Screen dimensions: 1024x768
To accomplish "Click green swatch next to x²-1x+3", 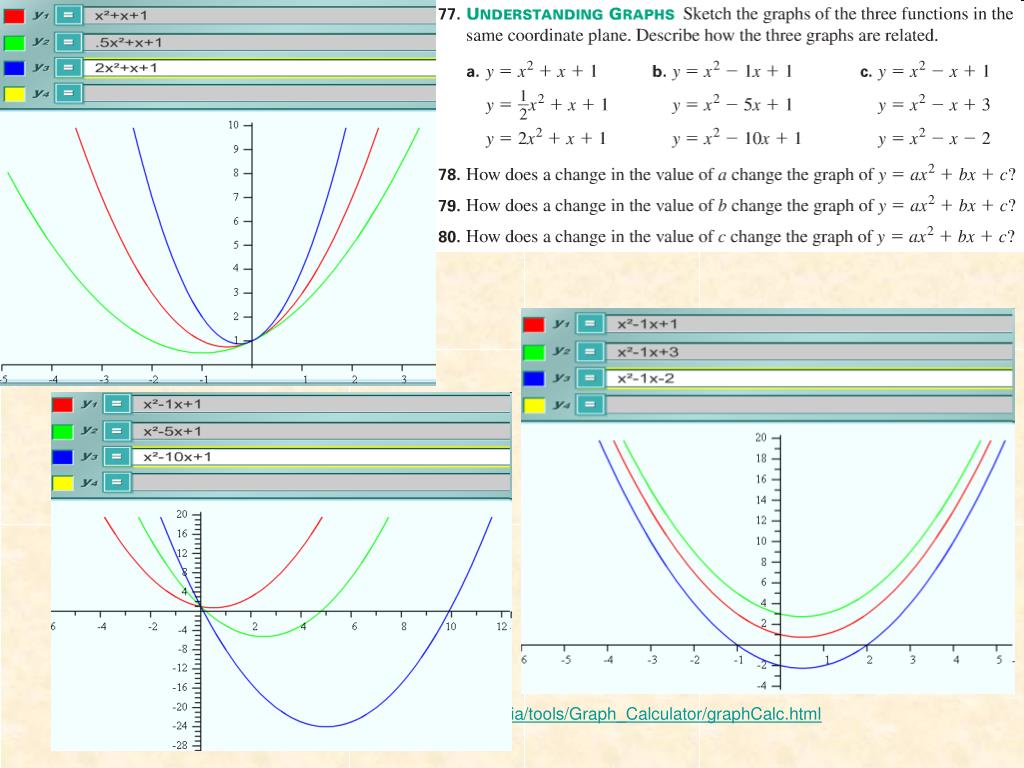I will pyautogui.click(x=534, y=352).
